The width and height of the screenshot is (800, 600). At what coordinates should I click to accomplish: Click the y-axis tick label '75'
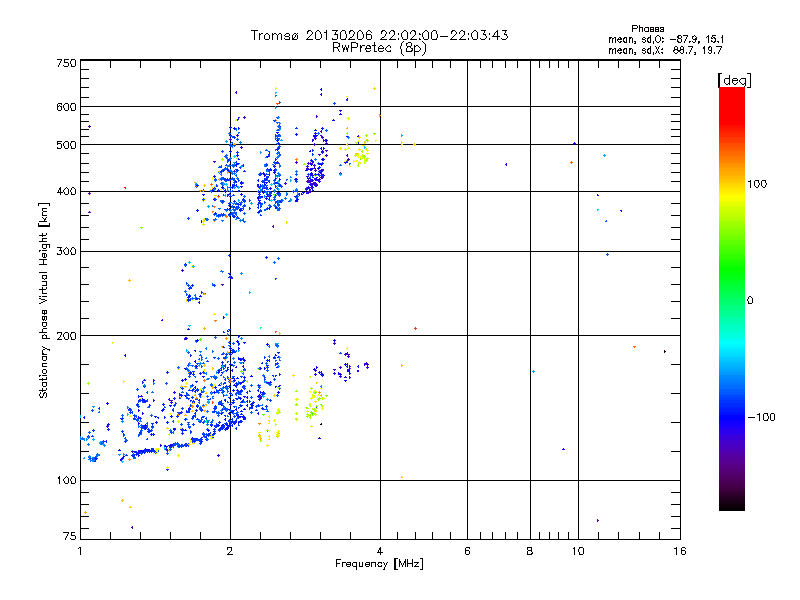[x=70, y=536]
